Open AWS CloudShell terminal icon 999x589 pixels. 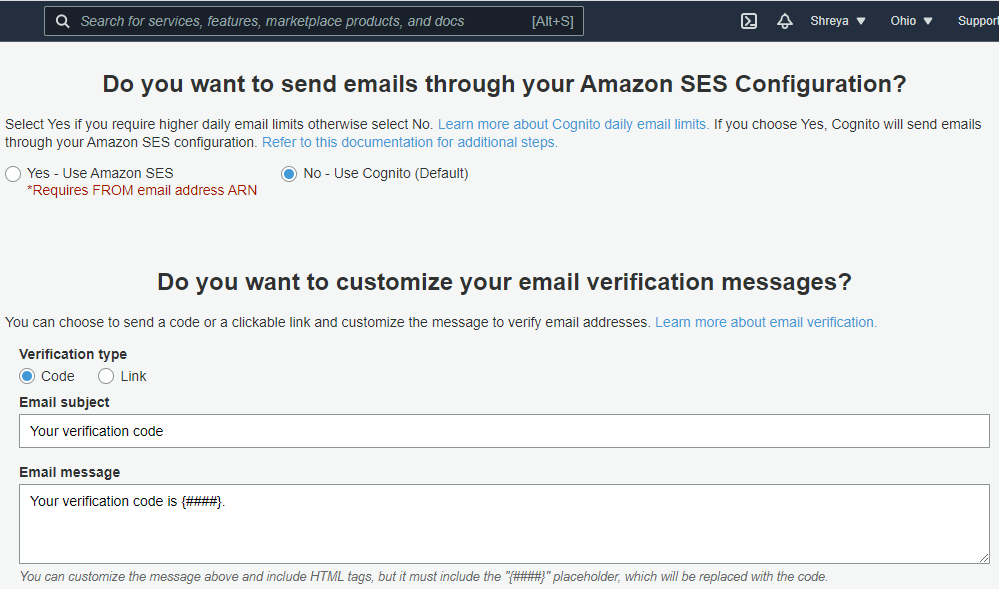(748, 21)
